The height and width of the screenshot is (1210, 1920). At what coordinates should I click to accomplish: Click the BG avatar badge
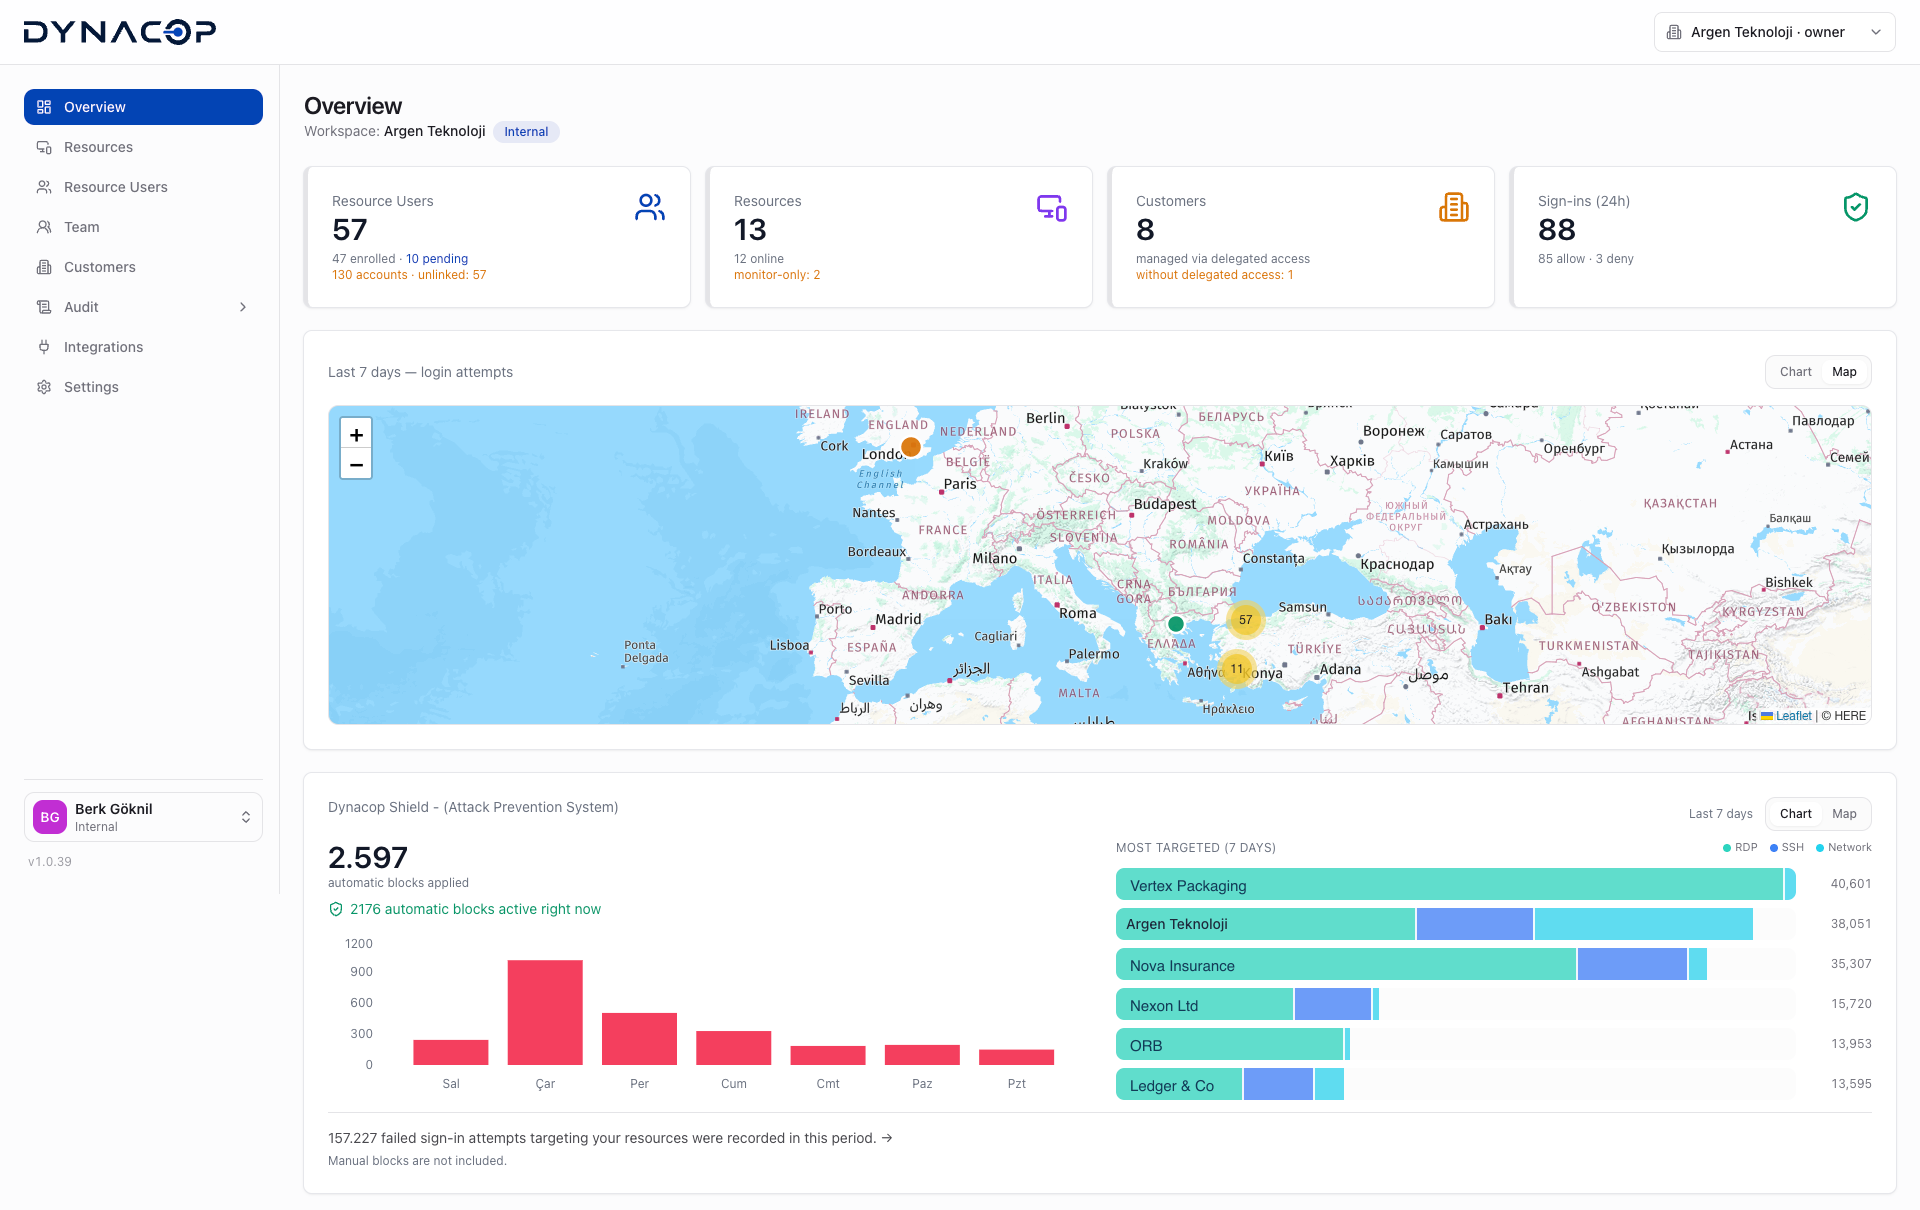[50, 817]
